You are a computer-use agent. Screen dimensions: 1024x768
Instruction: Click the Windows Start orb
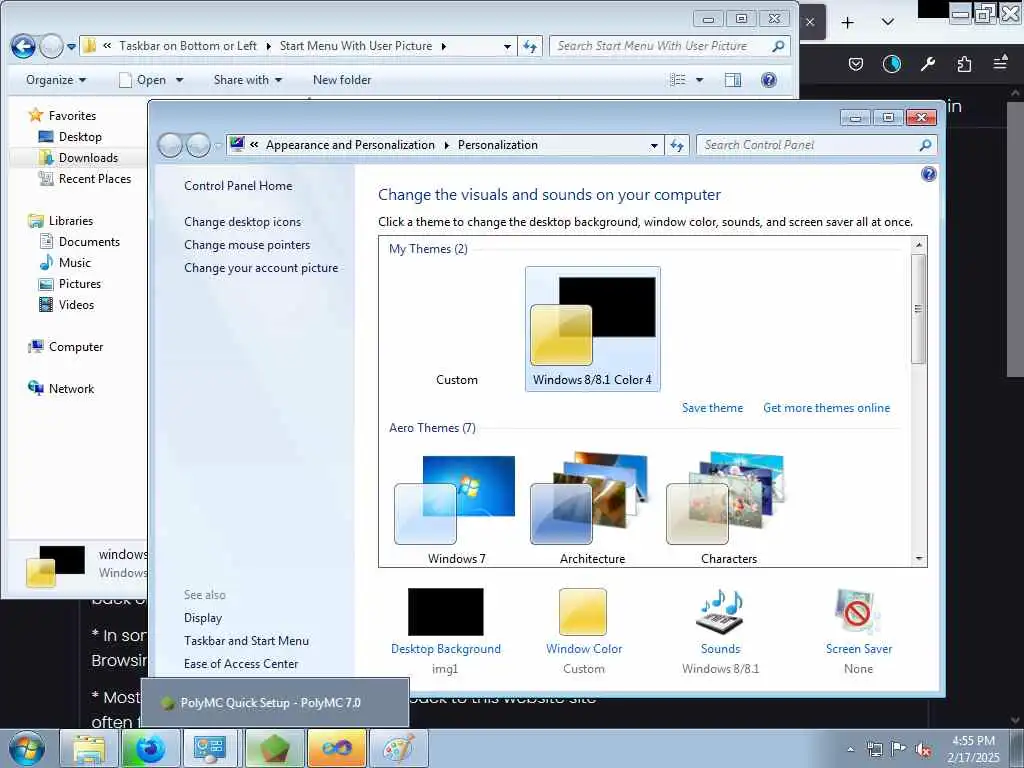coord(26,748)
